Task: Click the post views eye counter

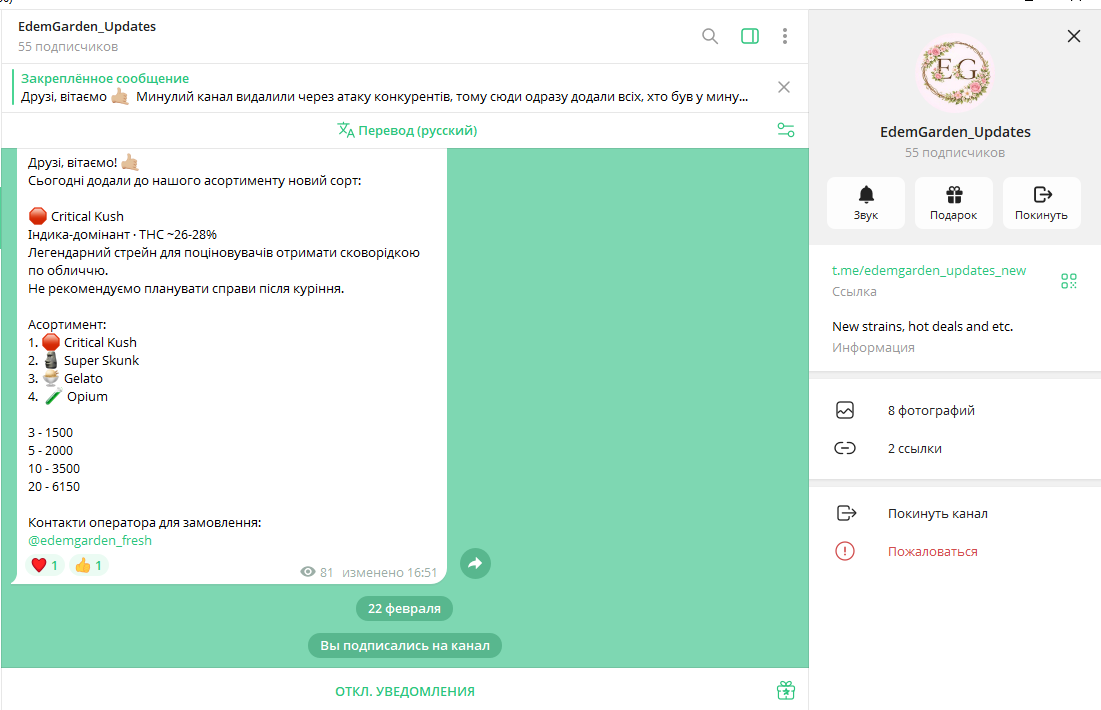Action: pos(316,572)
